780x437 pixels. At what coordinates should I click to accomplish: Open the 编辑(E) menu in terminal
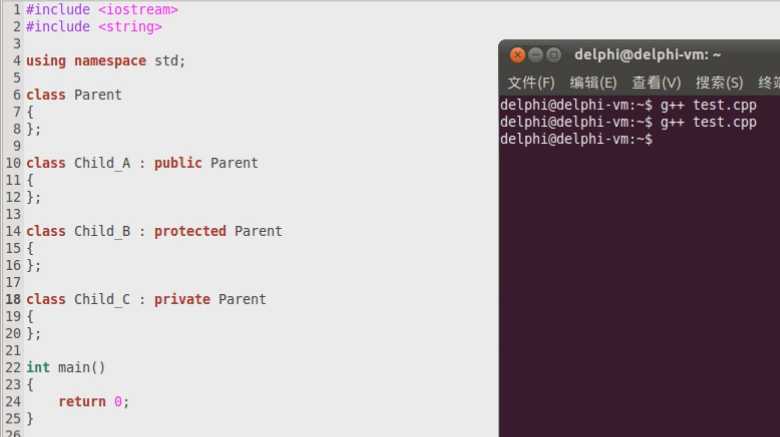click(593, 82)
